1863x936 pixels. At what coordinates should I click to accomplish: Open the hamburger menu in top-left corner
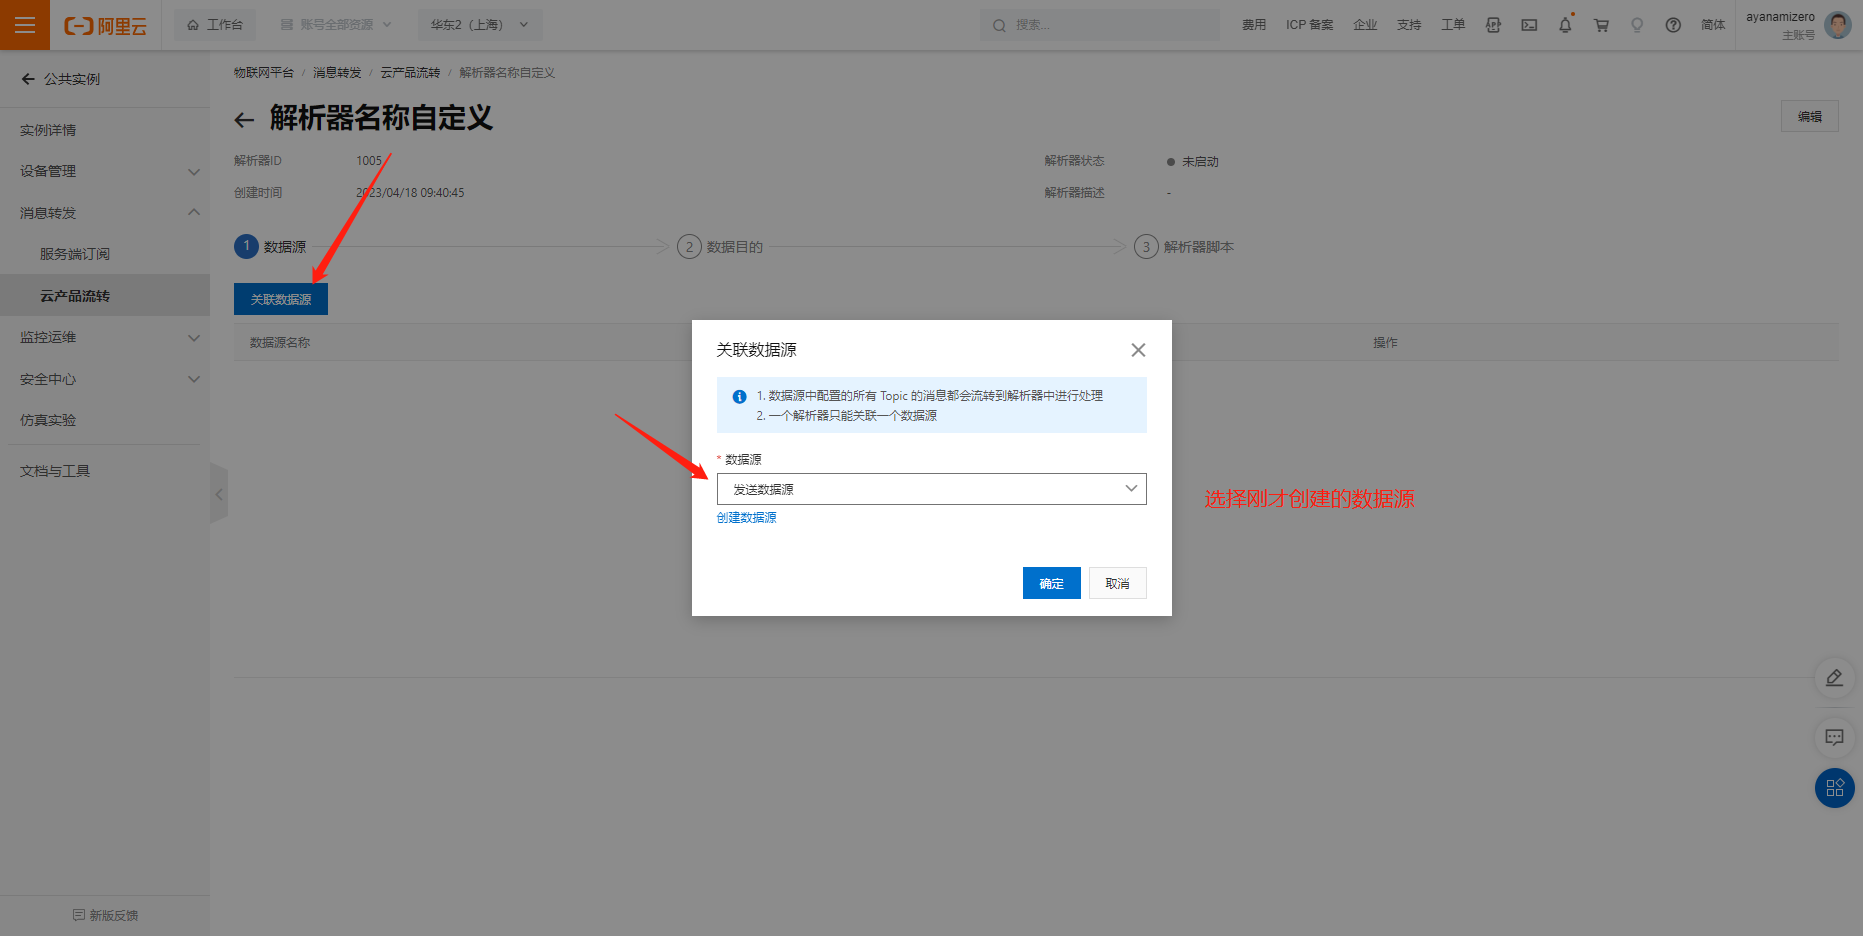25,25
